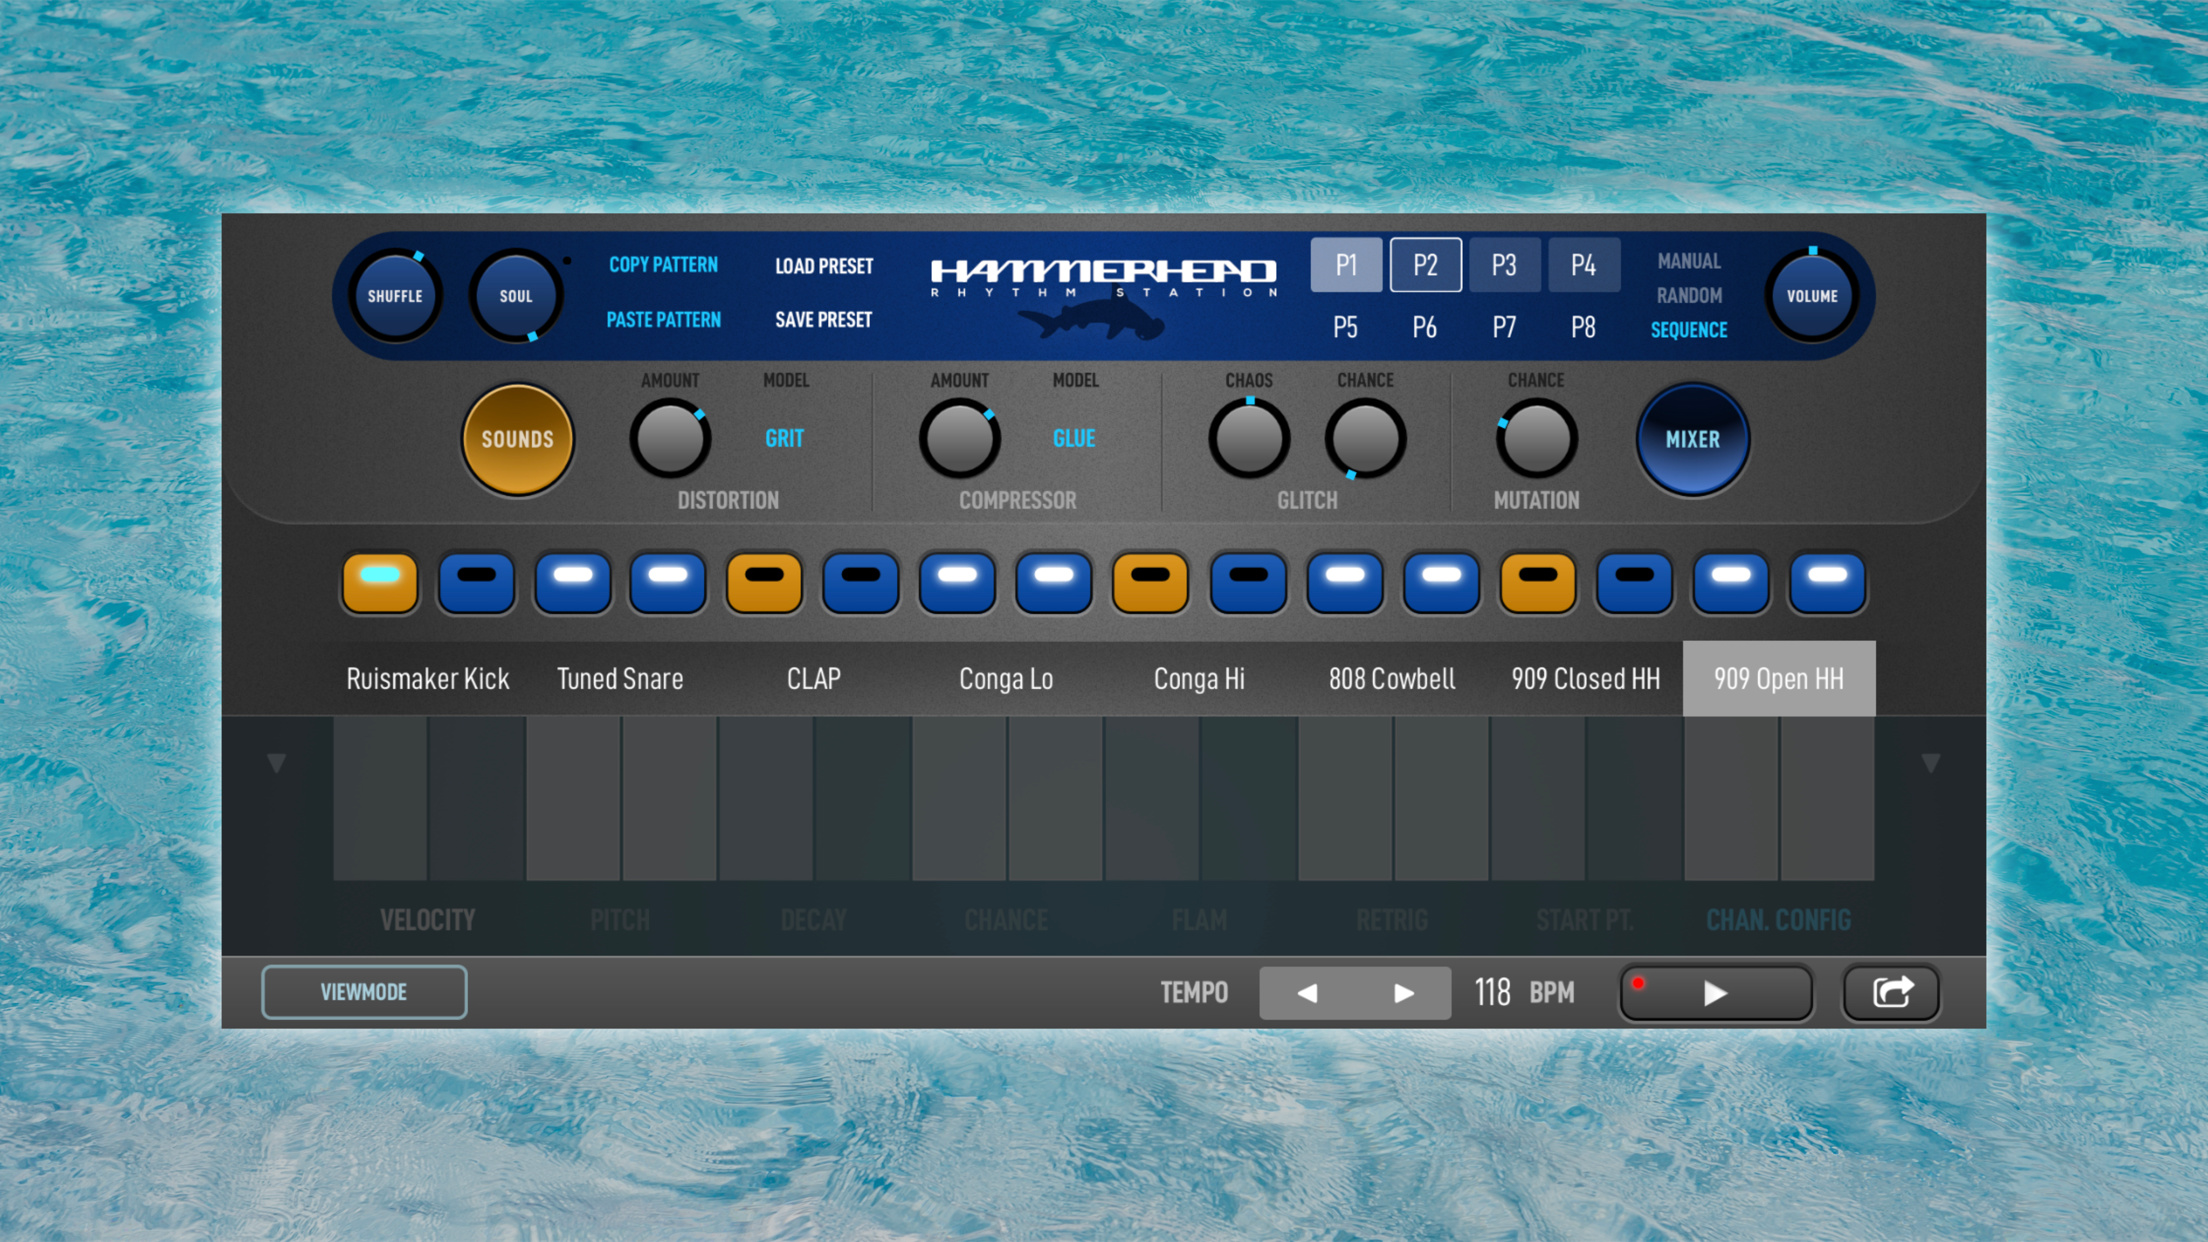This screenshot has height=1242, width=2208.
Task: Select the Ruismaker Kick channel tab
Action: [x=427, y=679]
